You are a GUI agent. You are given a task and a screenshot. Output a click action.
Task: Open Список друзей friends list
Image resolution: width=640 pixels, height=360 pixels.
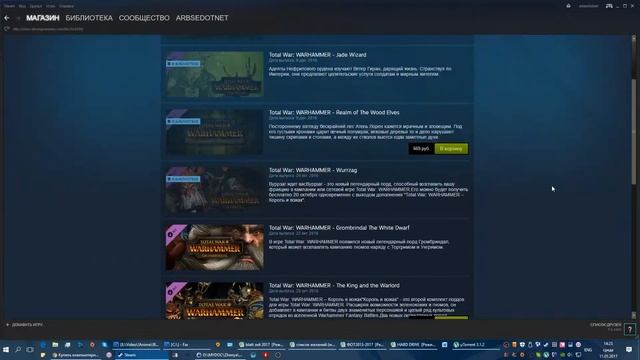605,325
